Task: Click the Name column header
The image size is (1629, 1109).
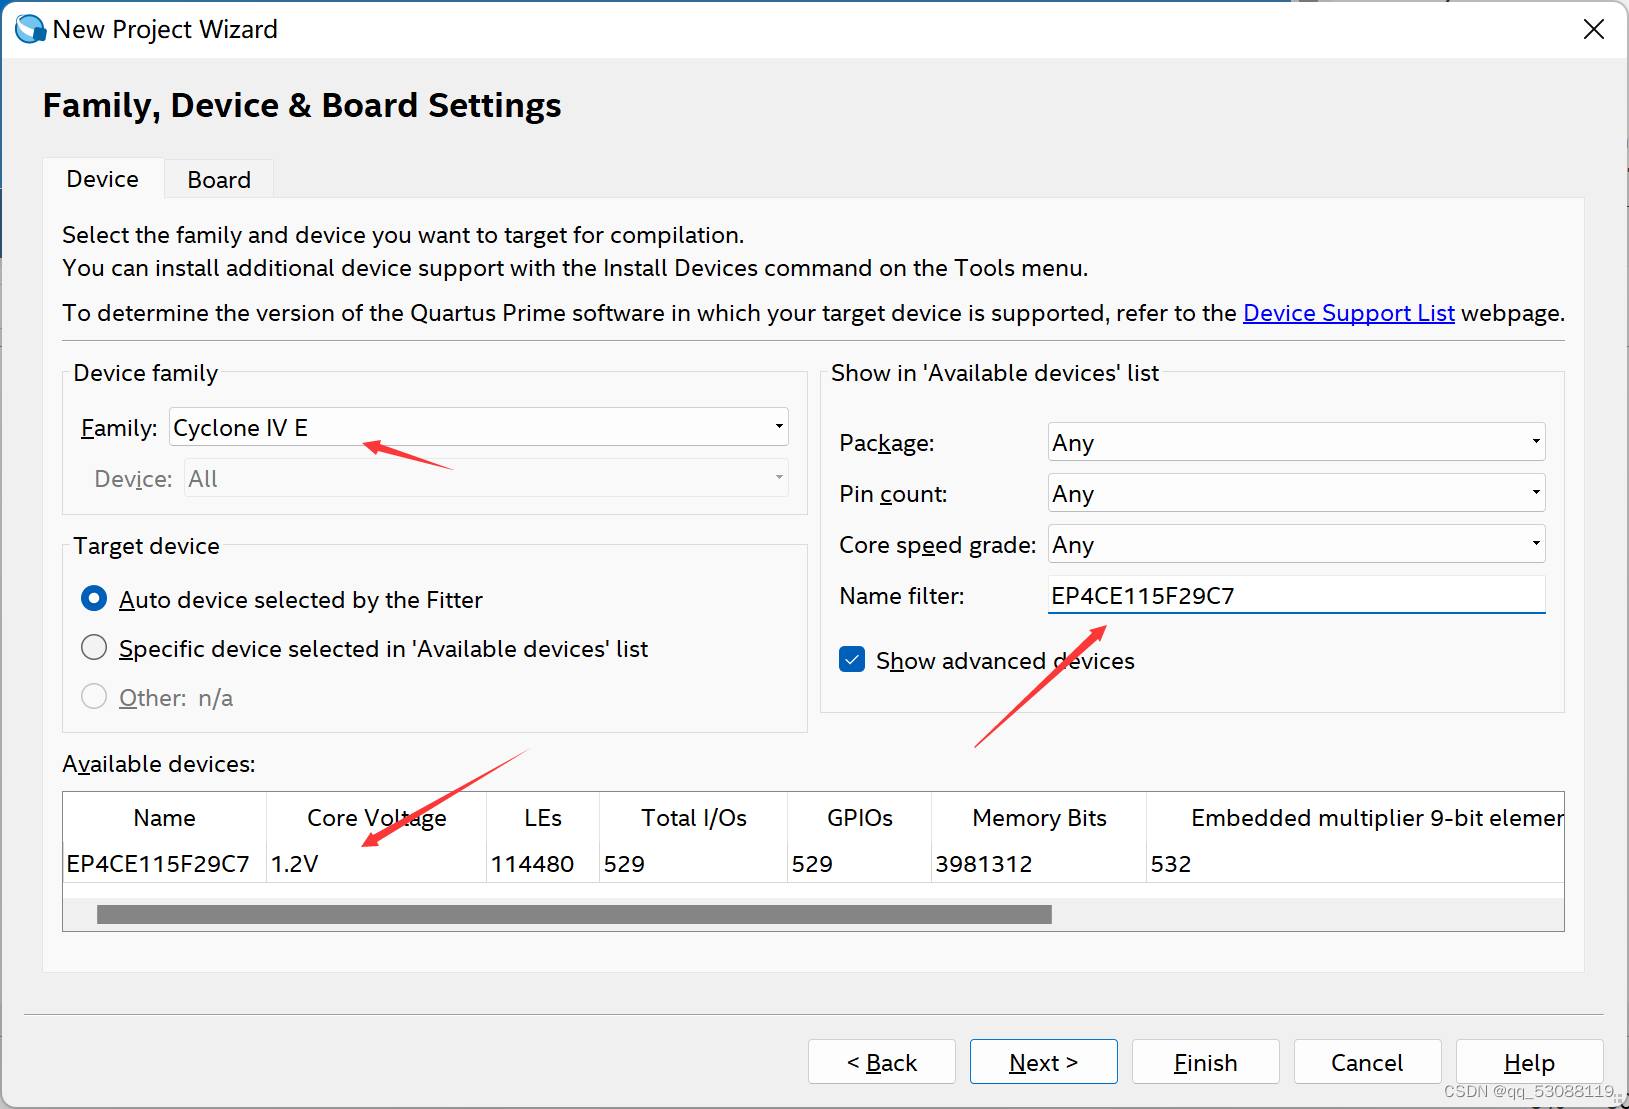Action: (165, 818)
